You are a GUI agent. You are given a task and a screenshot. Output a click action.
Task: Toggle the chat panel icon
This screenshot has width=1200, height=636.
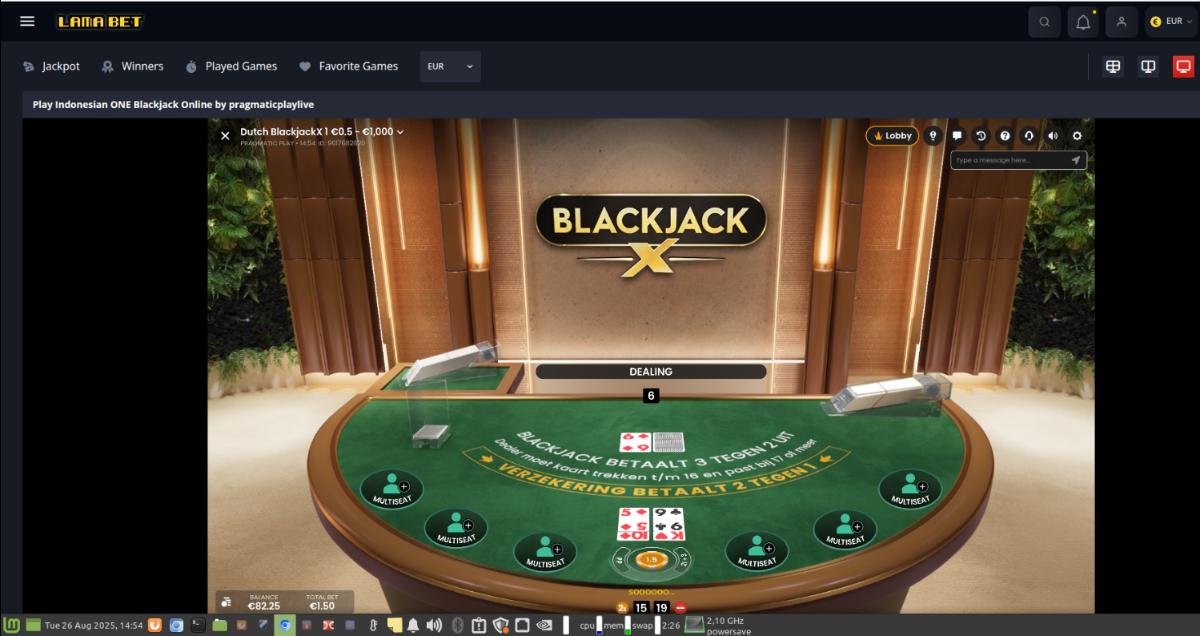tap(957, 135)
